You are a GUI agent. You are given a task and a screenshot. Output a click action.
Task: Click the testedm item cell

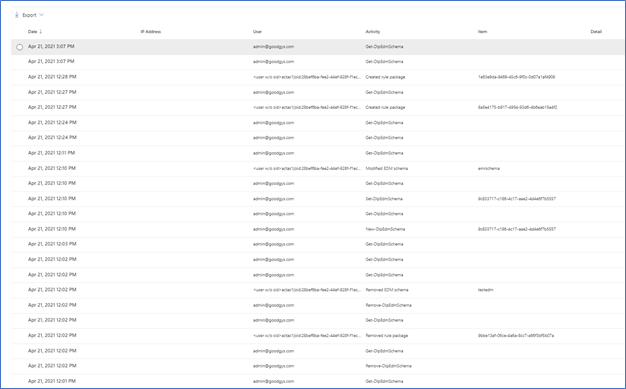485,290
